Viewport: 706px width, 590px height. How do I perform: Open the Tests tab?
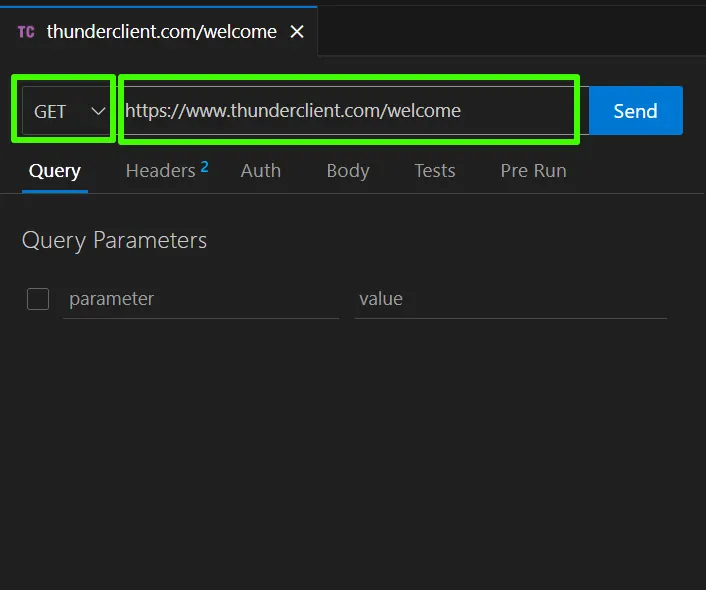(x=435, y=171)
